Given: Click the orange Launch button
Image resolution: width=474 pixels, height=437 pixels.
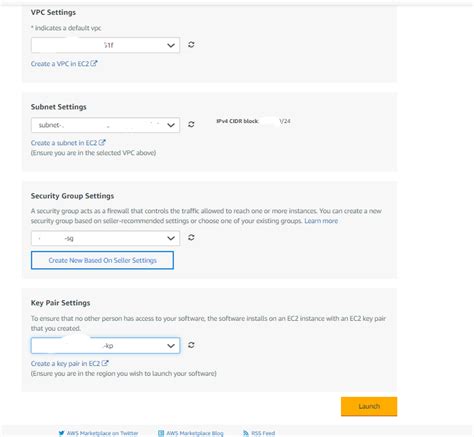Looking at the screenshot, I should [369, 406].
